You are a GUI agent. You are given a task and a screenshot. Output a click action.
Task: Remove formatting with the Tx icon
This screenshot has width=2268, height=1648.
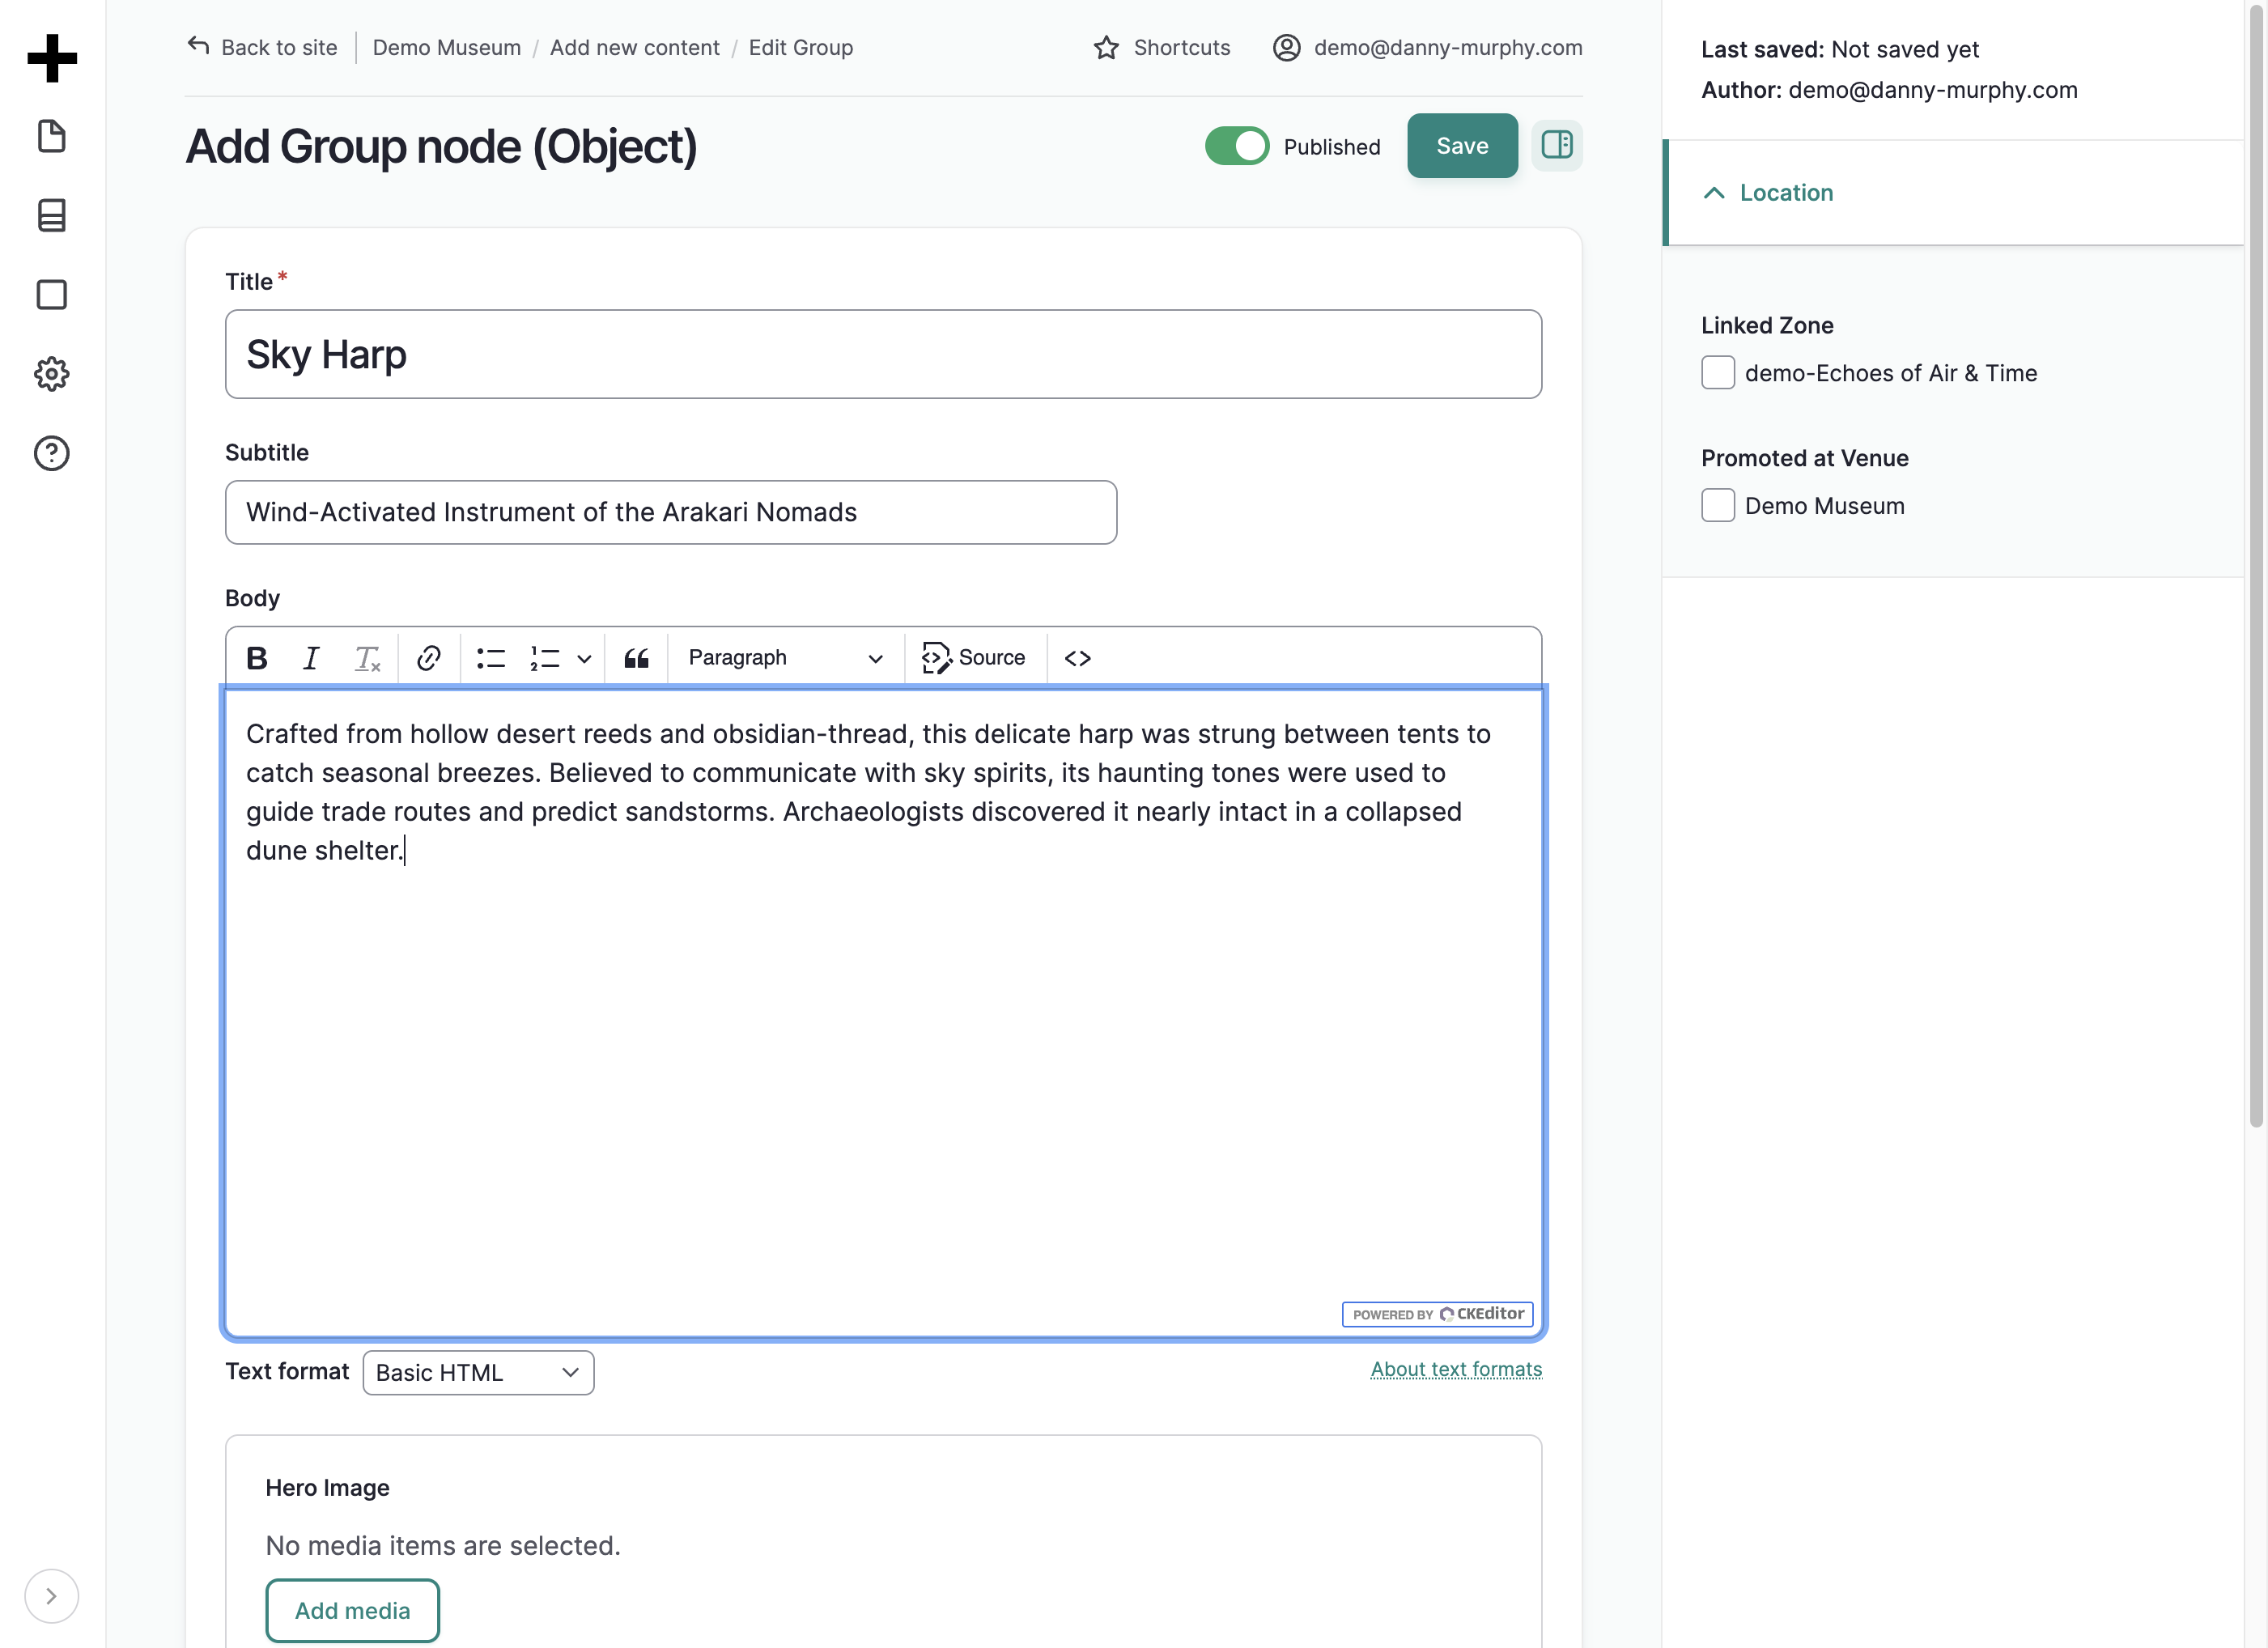click(x=367, y=658)
